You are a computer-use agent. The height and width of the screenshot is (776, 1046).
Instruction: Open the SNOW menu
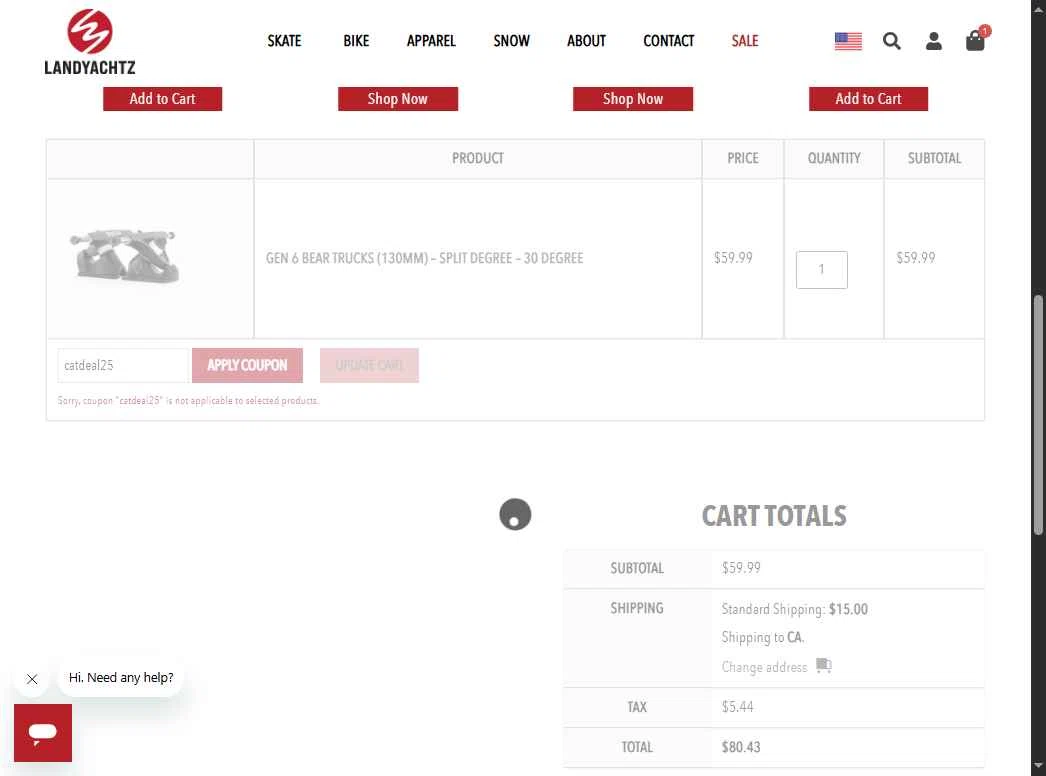coord(511,41)
